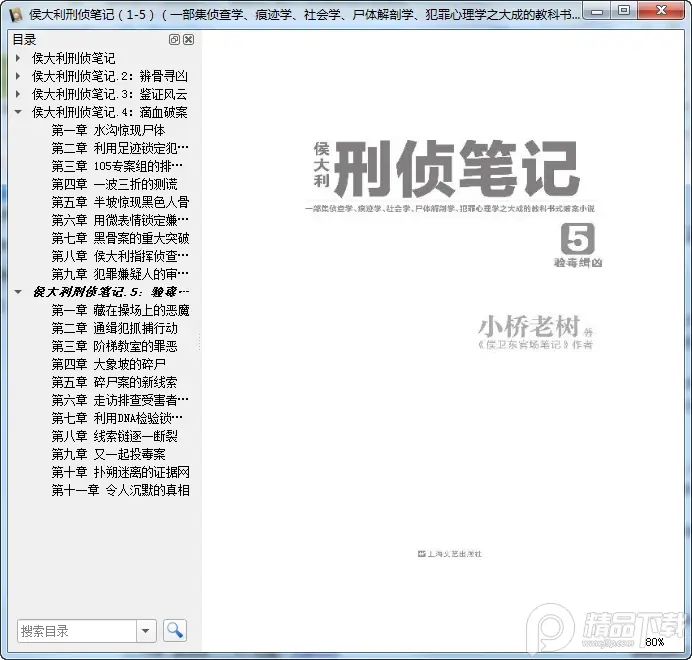This screenshot has width=692, height=660.
Task: Collapse 侯大利刑侦笔记.5 tree node
Action: (x=18, y=292)
